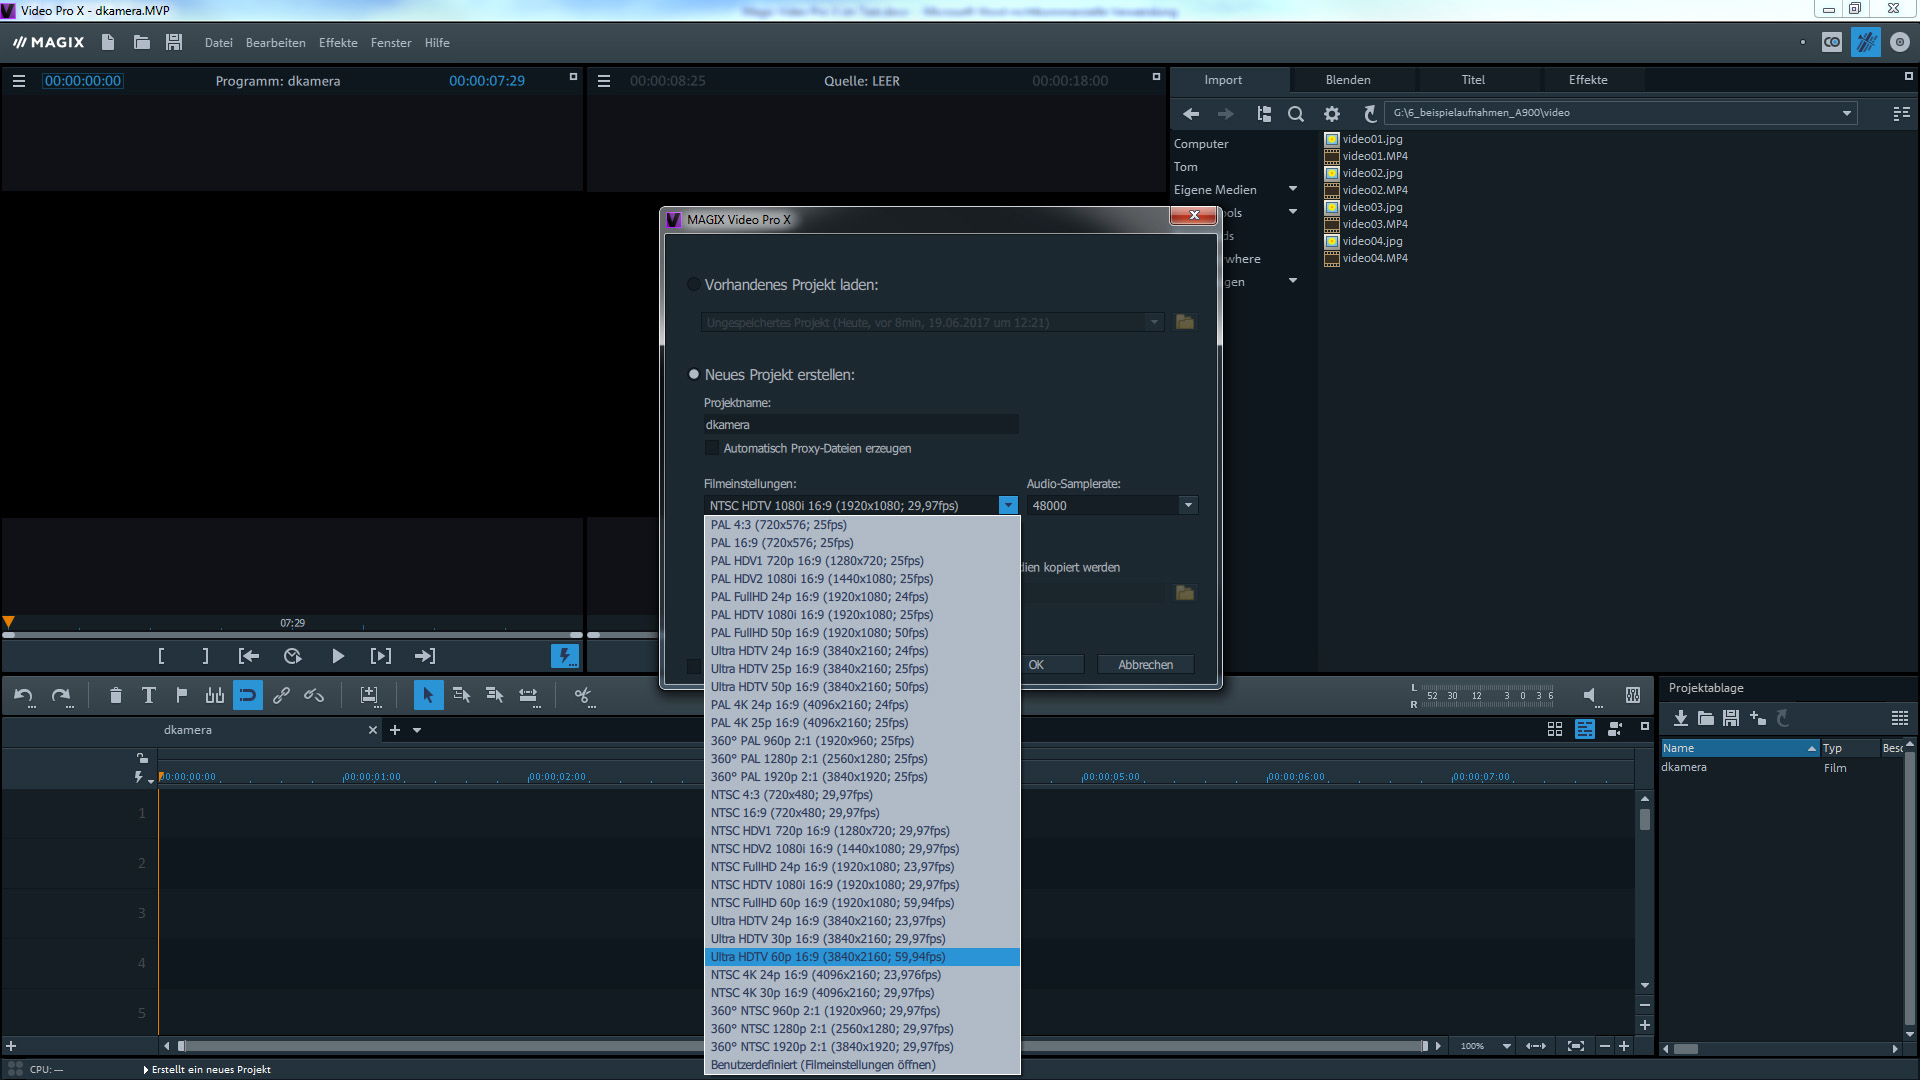The width and height of the screenshot is (1920, 1080).
Task: Click the refresh folder icon in media browser
Action: (x=1370, y=114)
